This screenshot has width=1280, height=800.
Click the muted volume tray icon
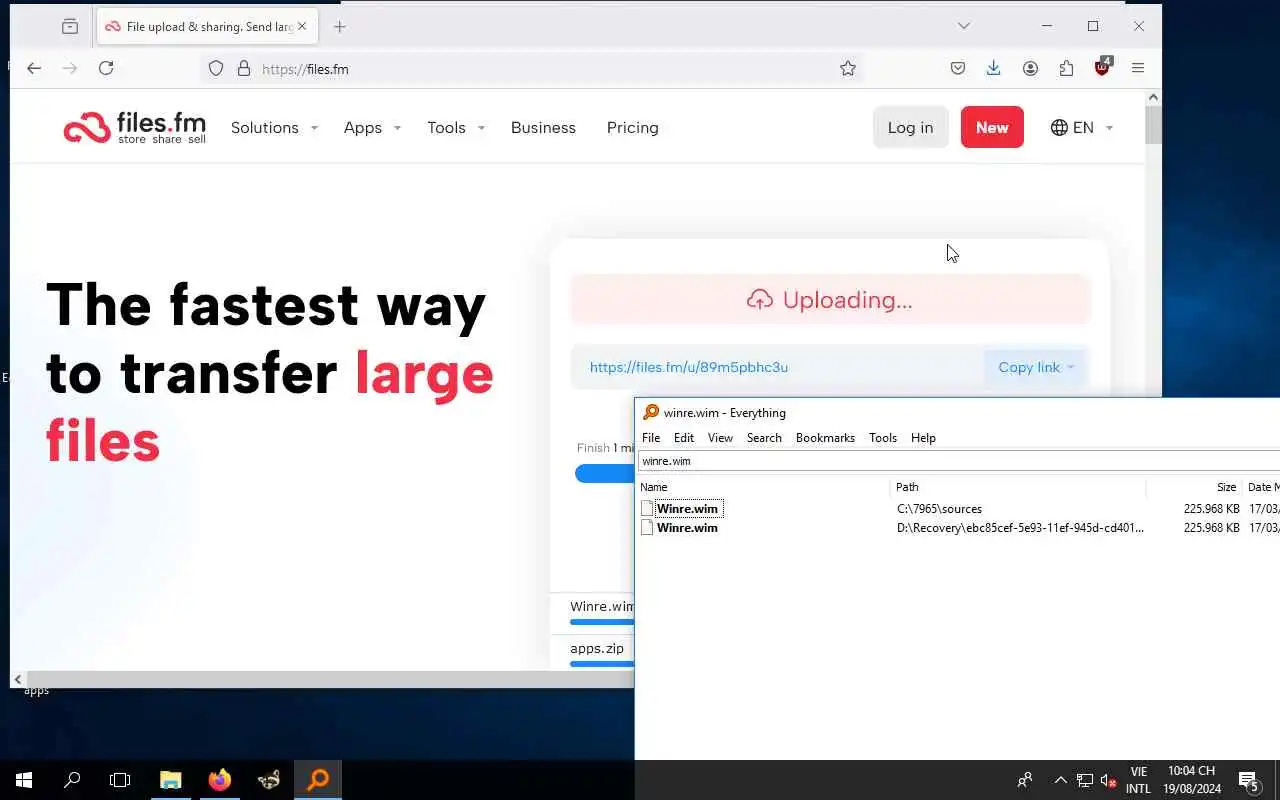(x=1108, y=780)
